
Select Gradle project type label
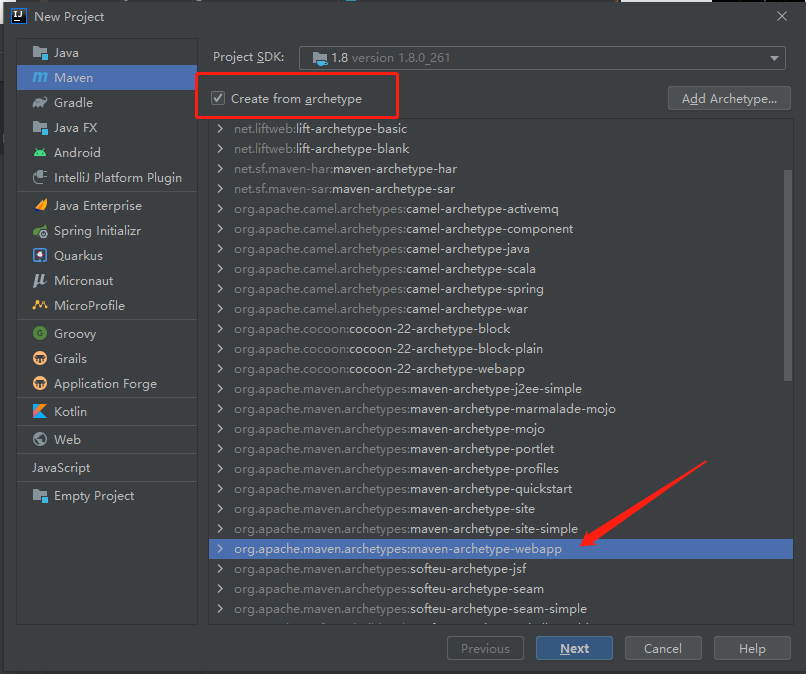pyautogui.click(x=74, y=102)
